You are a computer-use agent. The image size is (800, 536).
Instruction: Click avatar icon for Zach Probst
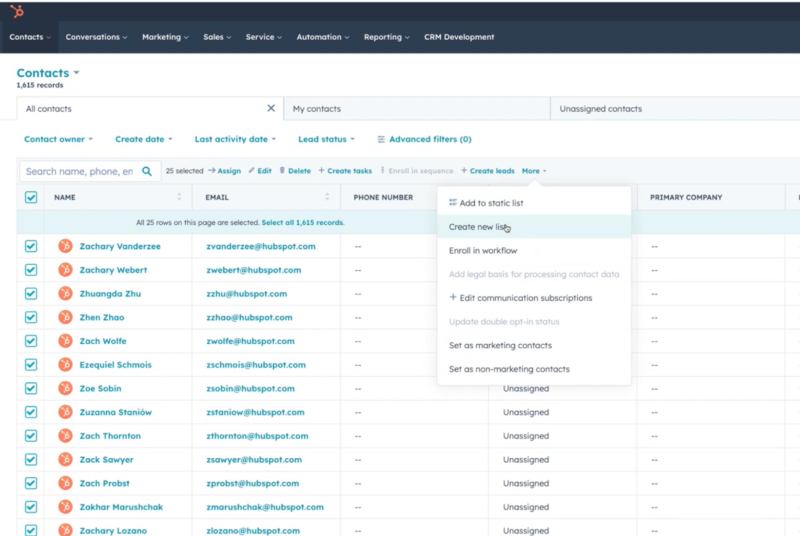click(65, 483)
